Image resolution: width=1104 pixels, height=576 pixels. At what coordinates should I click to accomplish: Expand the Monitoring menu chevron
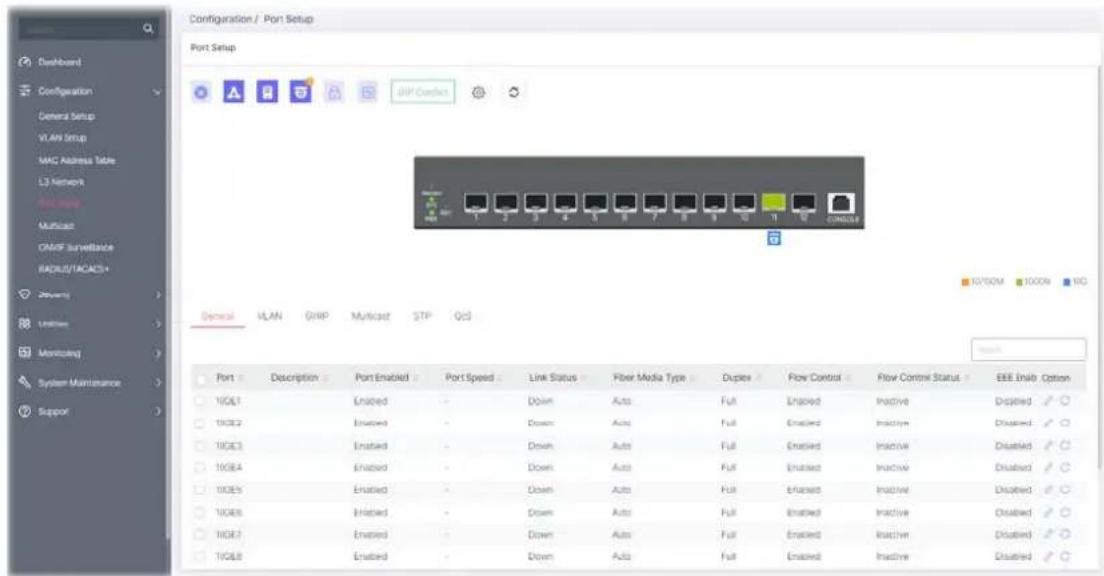pyautogui.click(x=158, y=353)
